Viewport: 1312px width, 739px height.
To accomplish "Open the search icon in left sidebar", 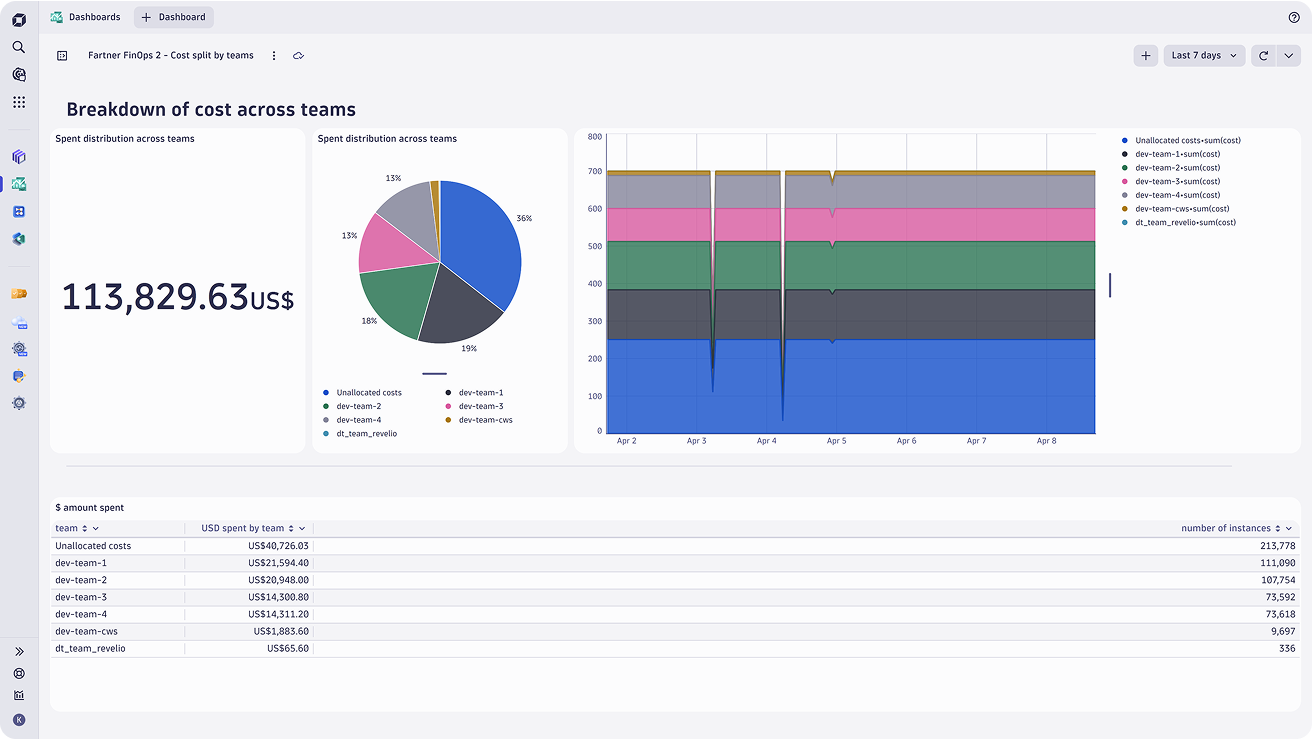I will tap(19, 47).
